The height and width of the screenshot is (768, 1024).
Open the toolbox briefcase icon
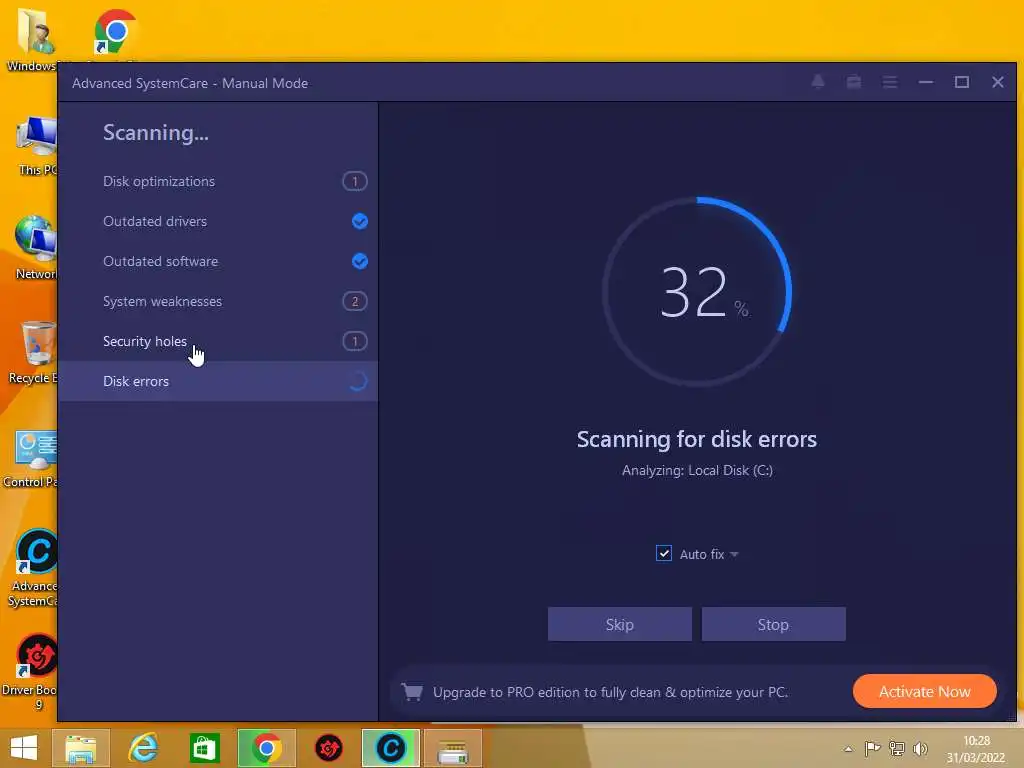coord(854,82)
